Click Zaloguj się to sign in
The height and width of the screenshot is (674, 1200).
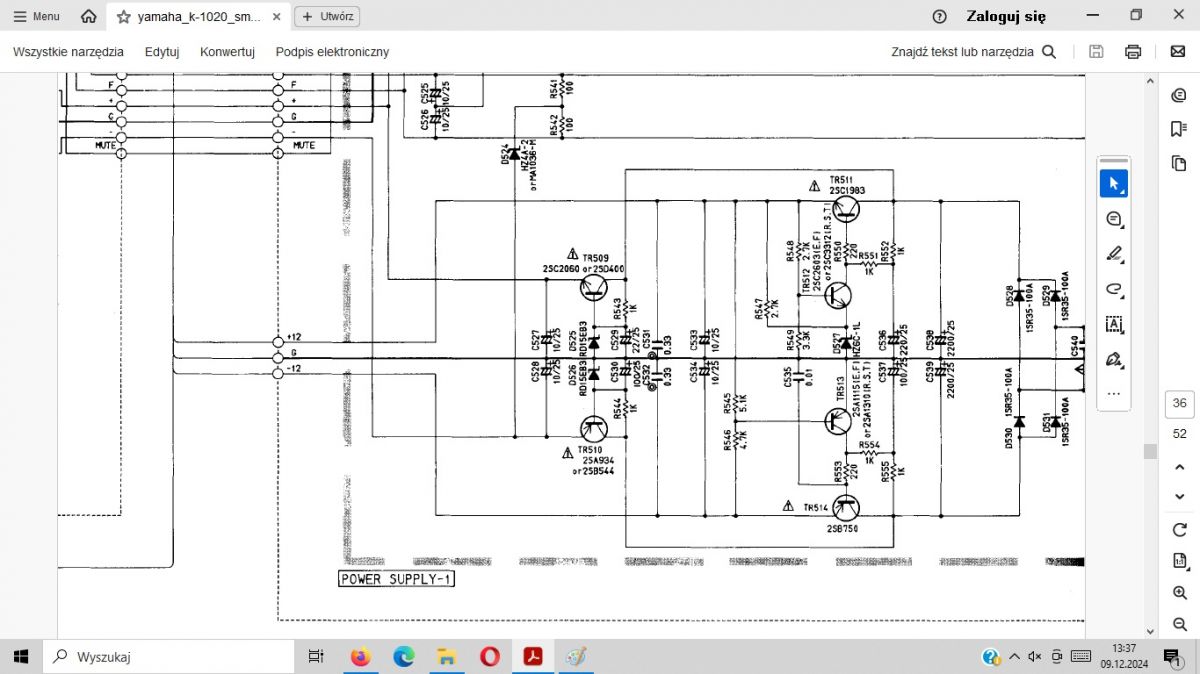point(1006,16)
